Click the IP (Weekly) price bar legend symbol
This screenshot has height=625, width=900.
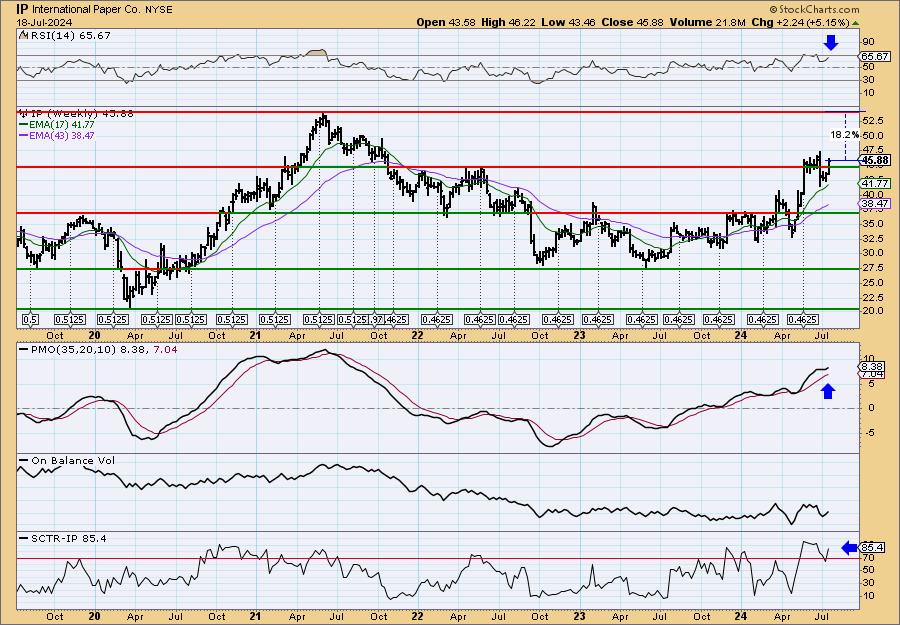(x=23, y=114)
